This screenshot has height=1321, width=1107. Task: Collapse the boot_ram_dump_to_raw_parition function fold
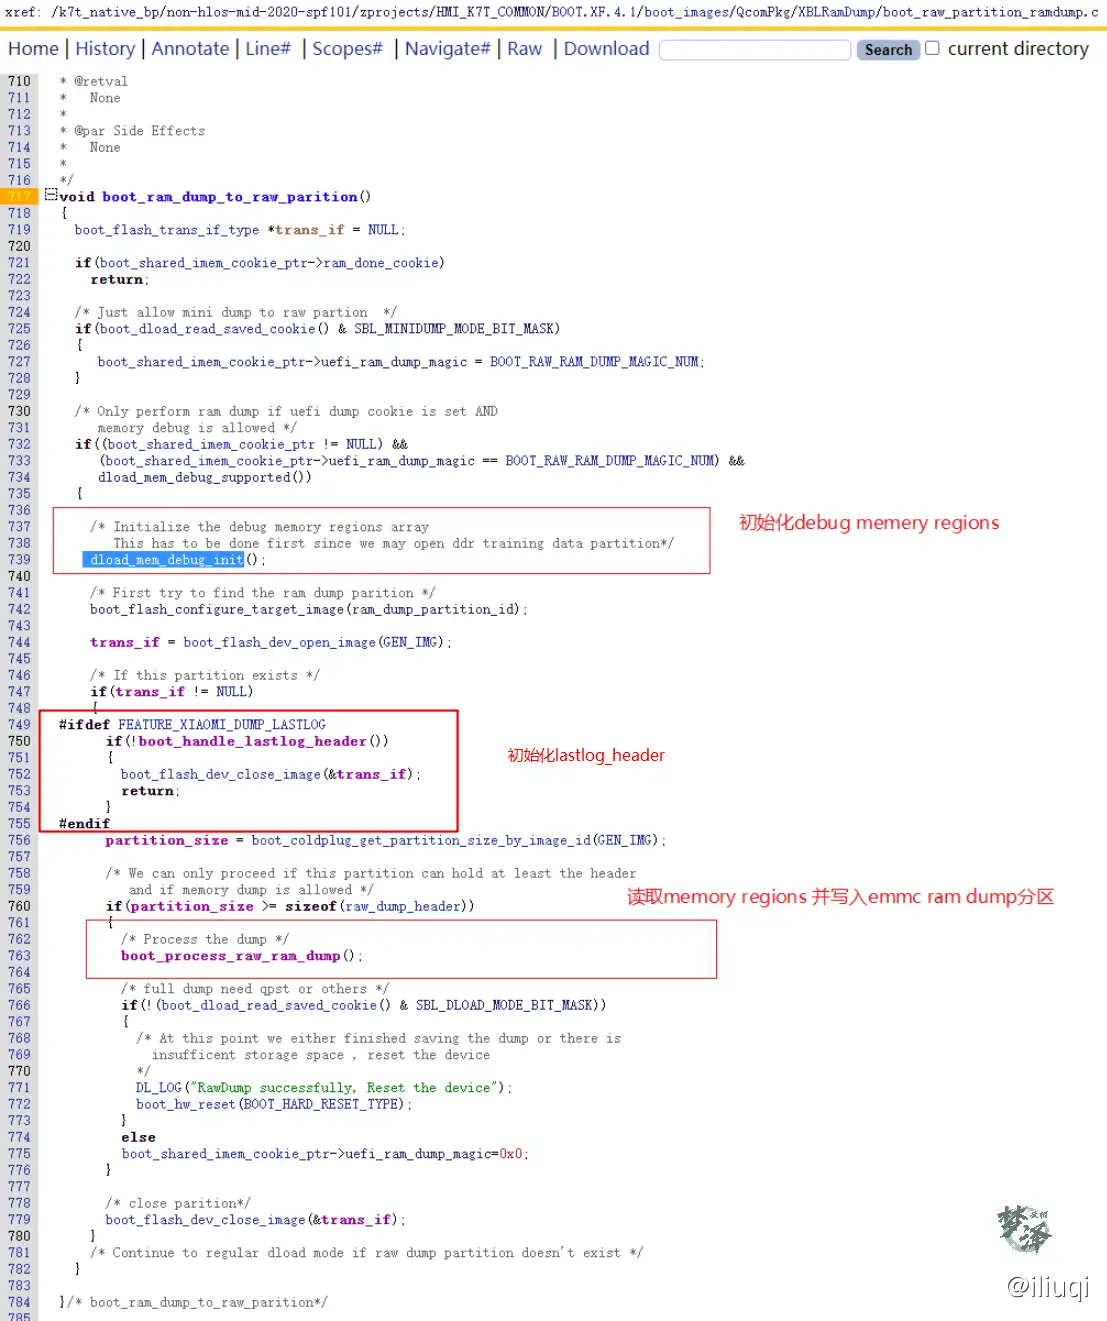pyautogui.click(x=51, y=196)
